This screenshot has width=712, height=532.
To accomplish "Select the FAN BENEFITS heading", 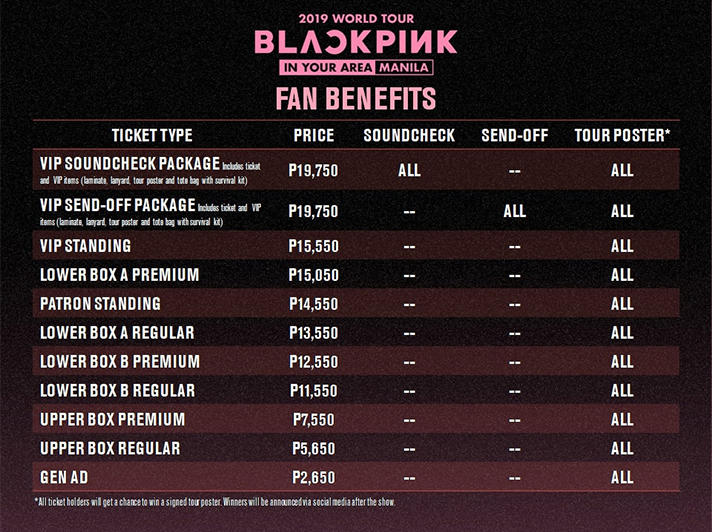I will (356, 99).
